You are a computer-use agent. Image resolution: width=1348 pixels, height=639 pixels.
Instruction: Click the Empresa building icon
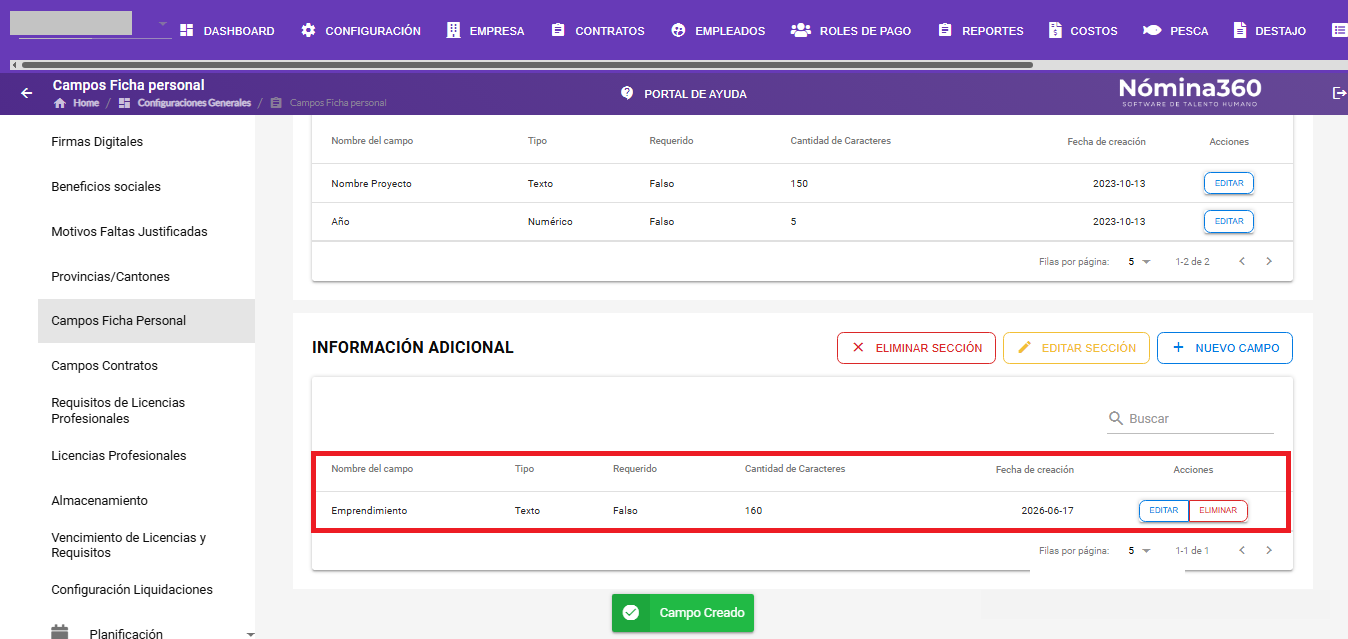454,31
